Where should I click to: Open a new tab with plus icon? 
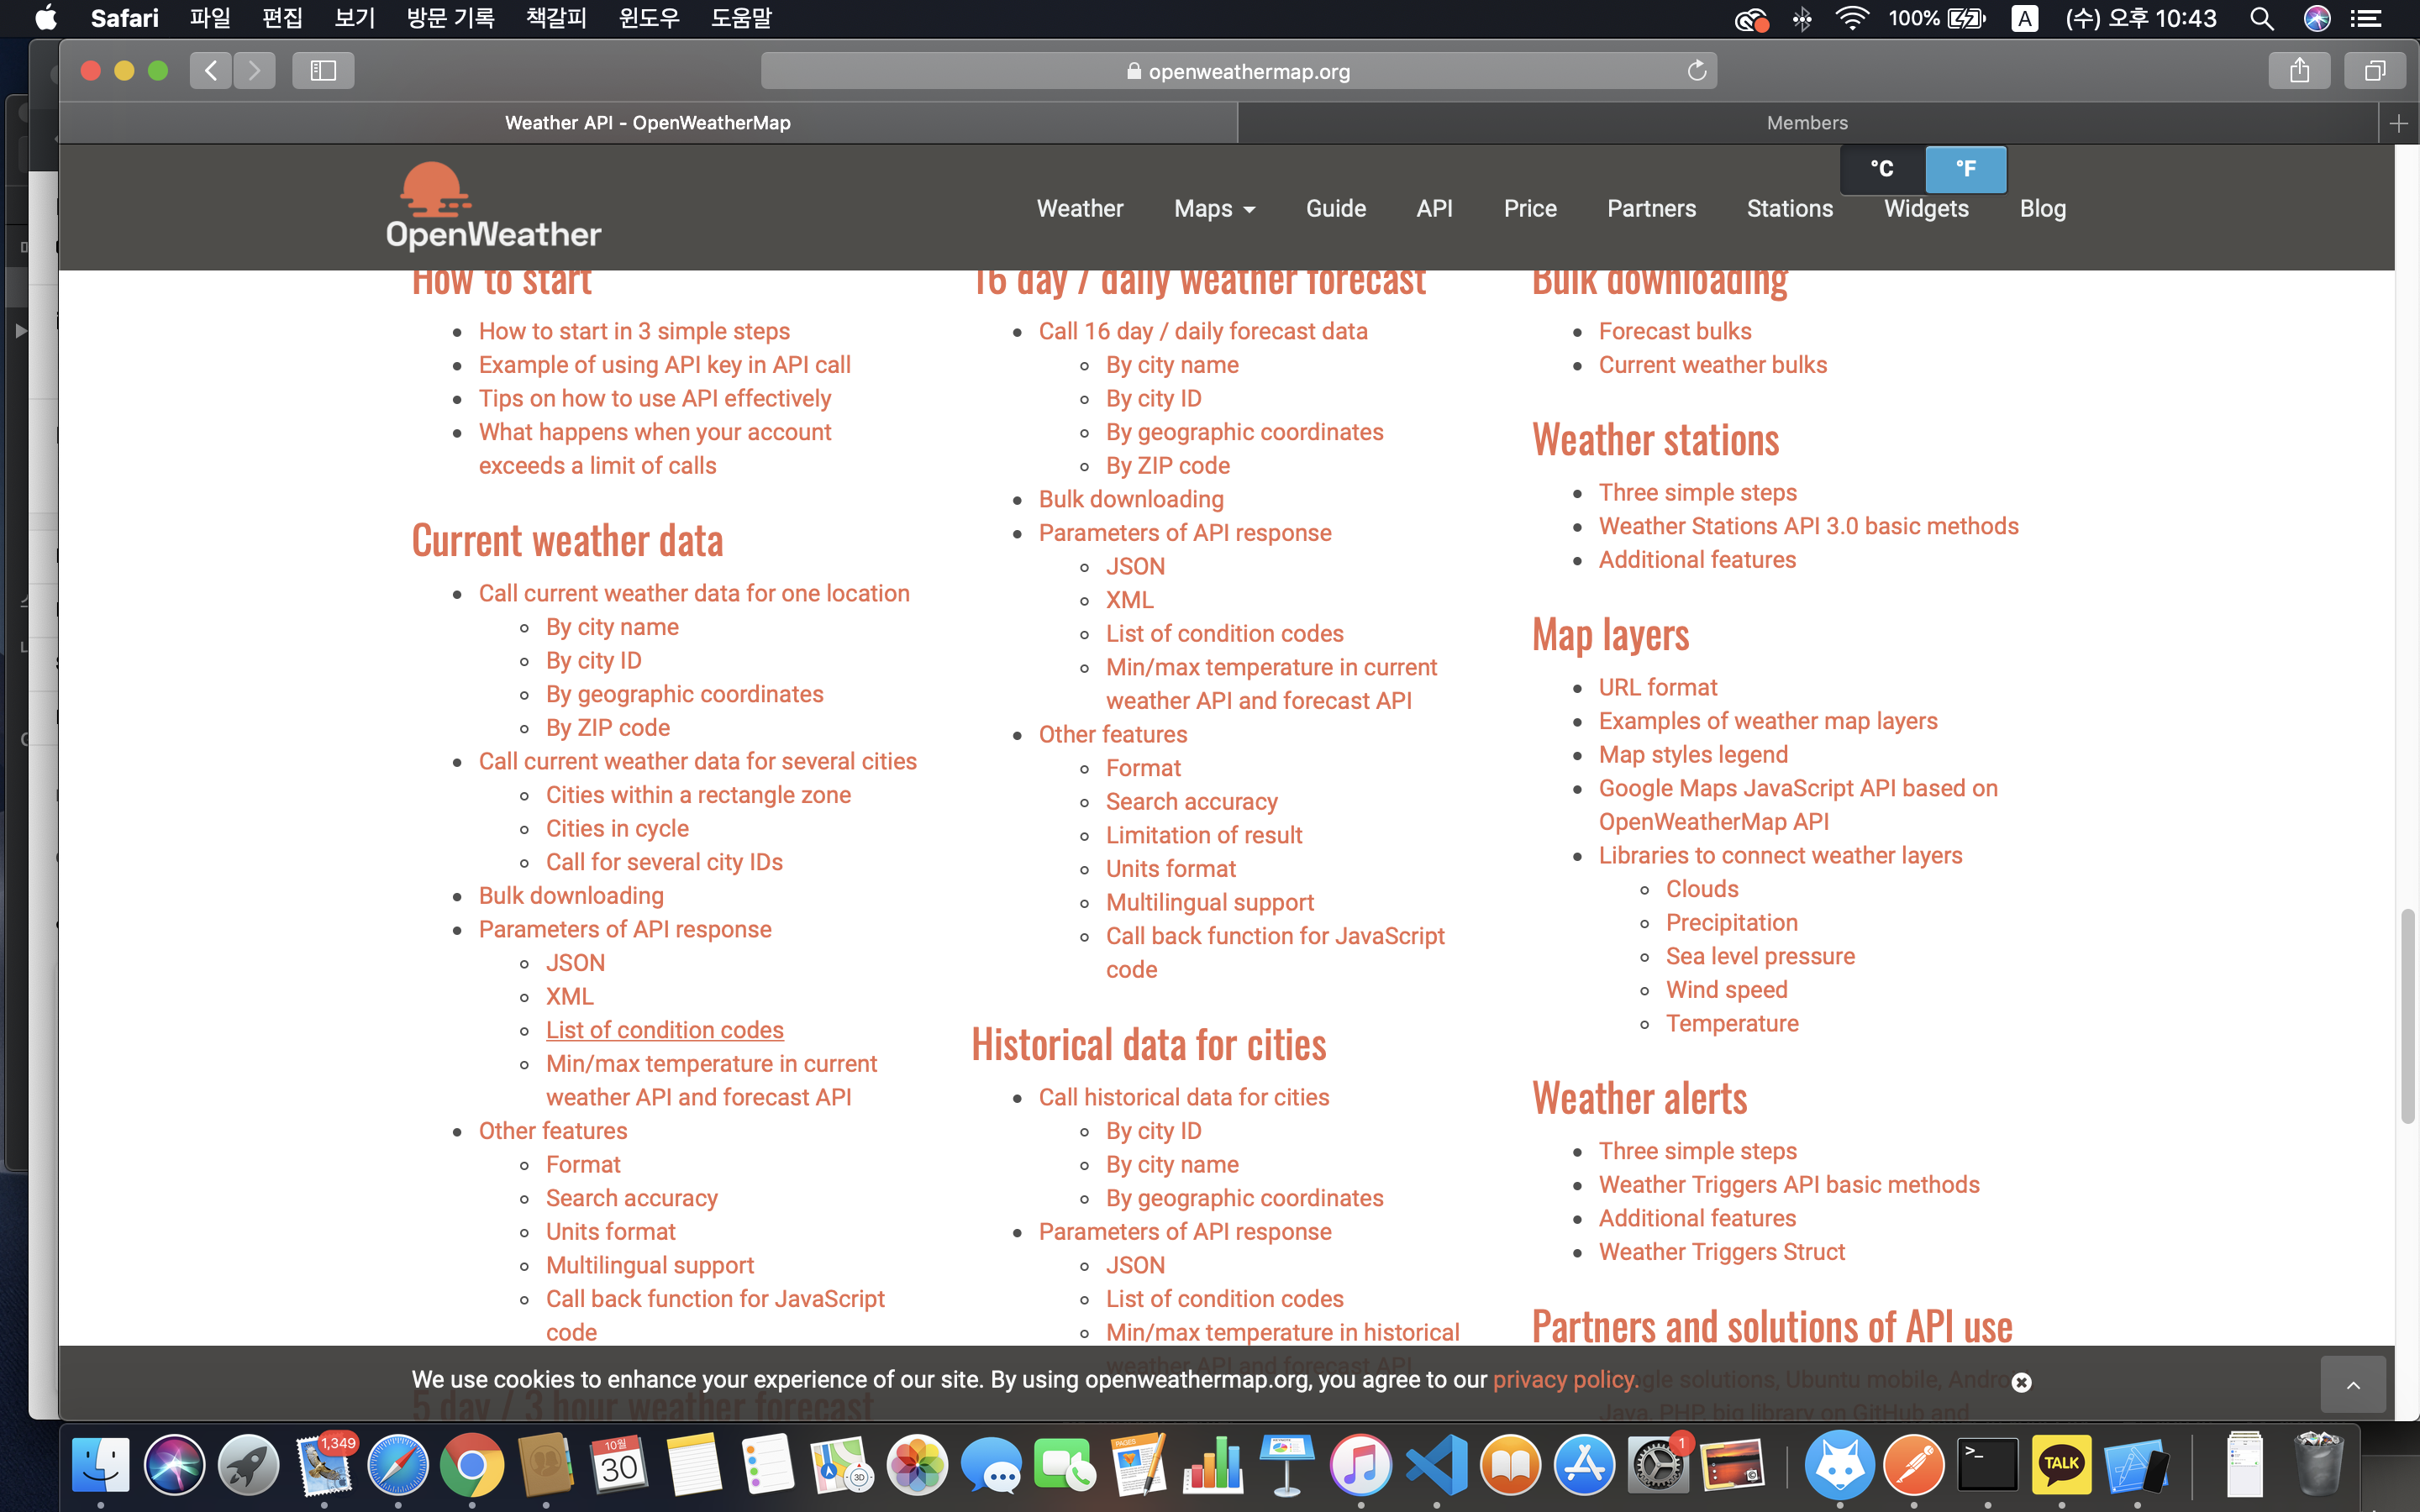2398,123
